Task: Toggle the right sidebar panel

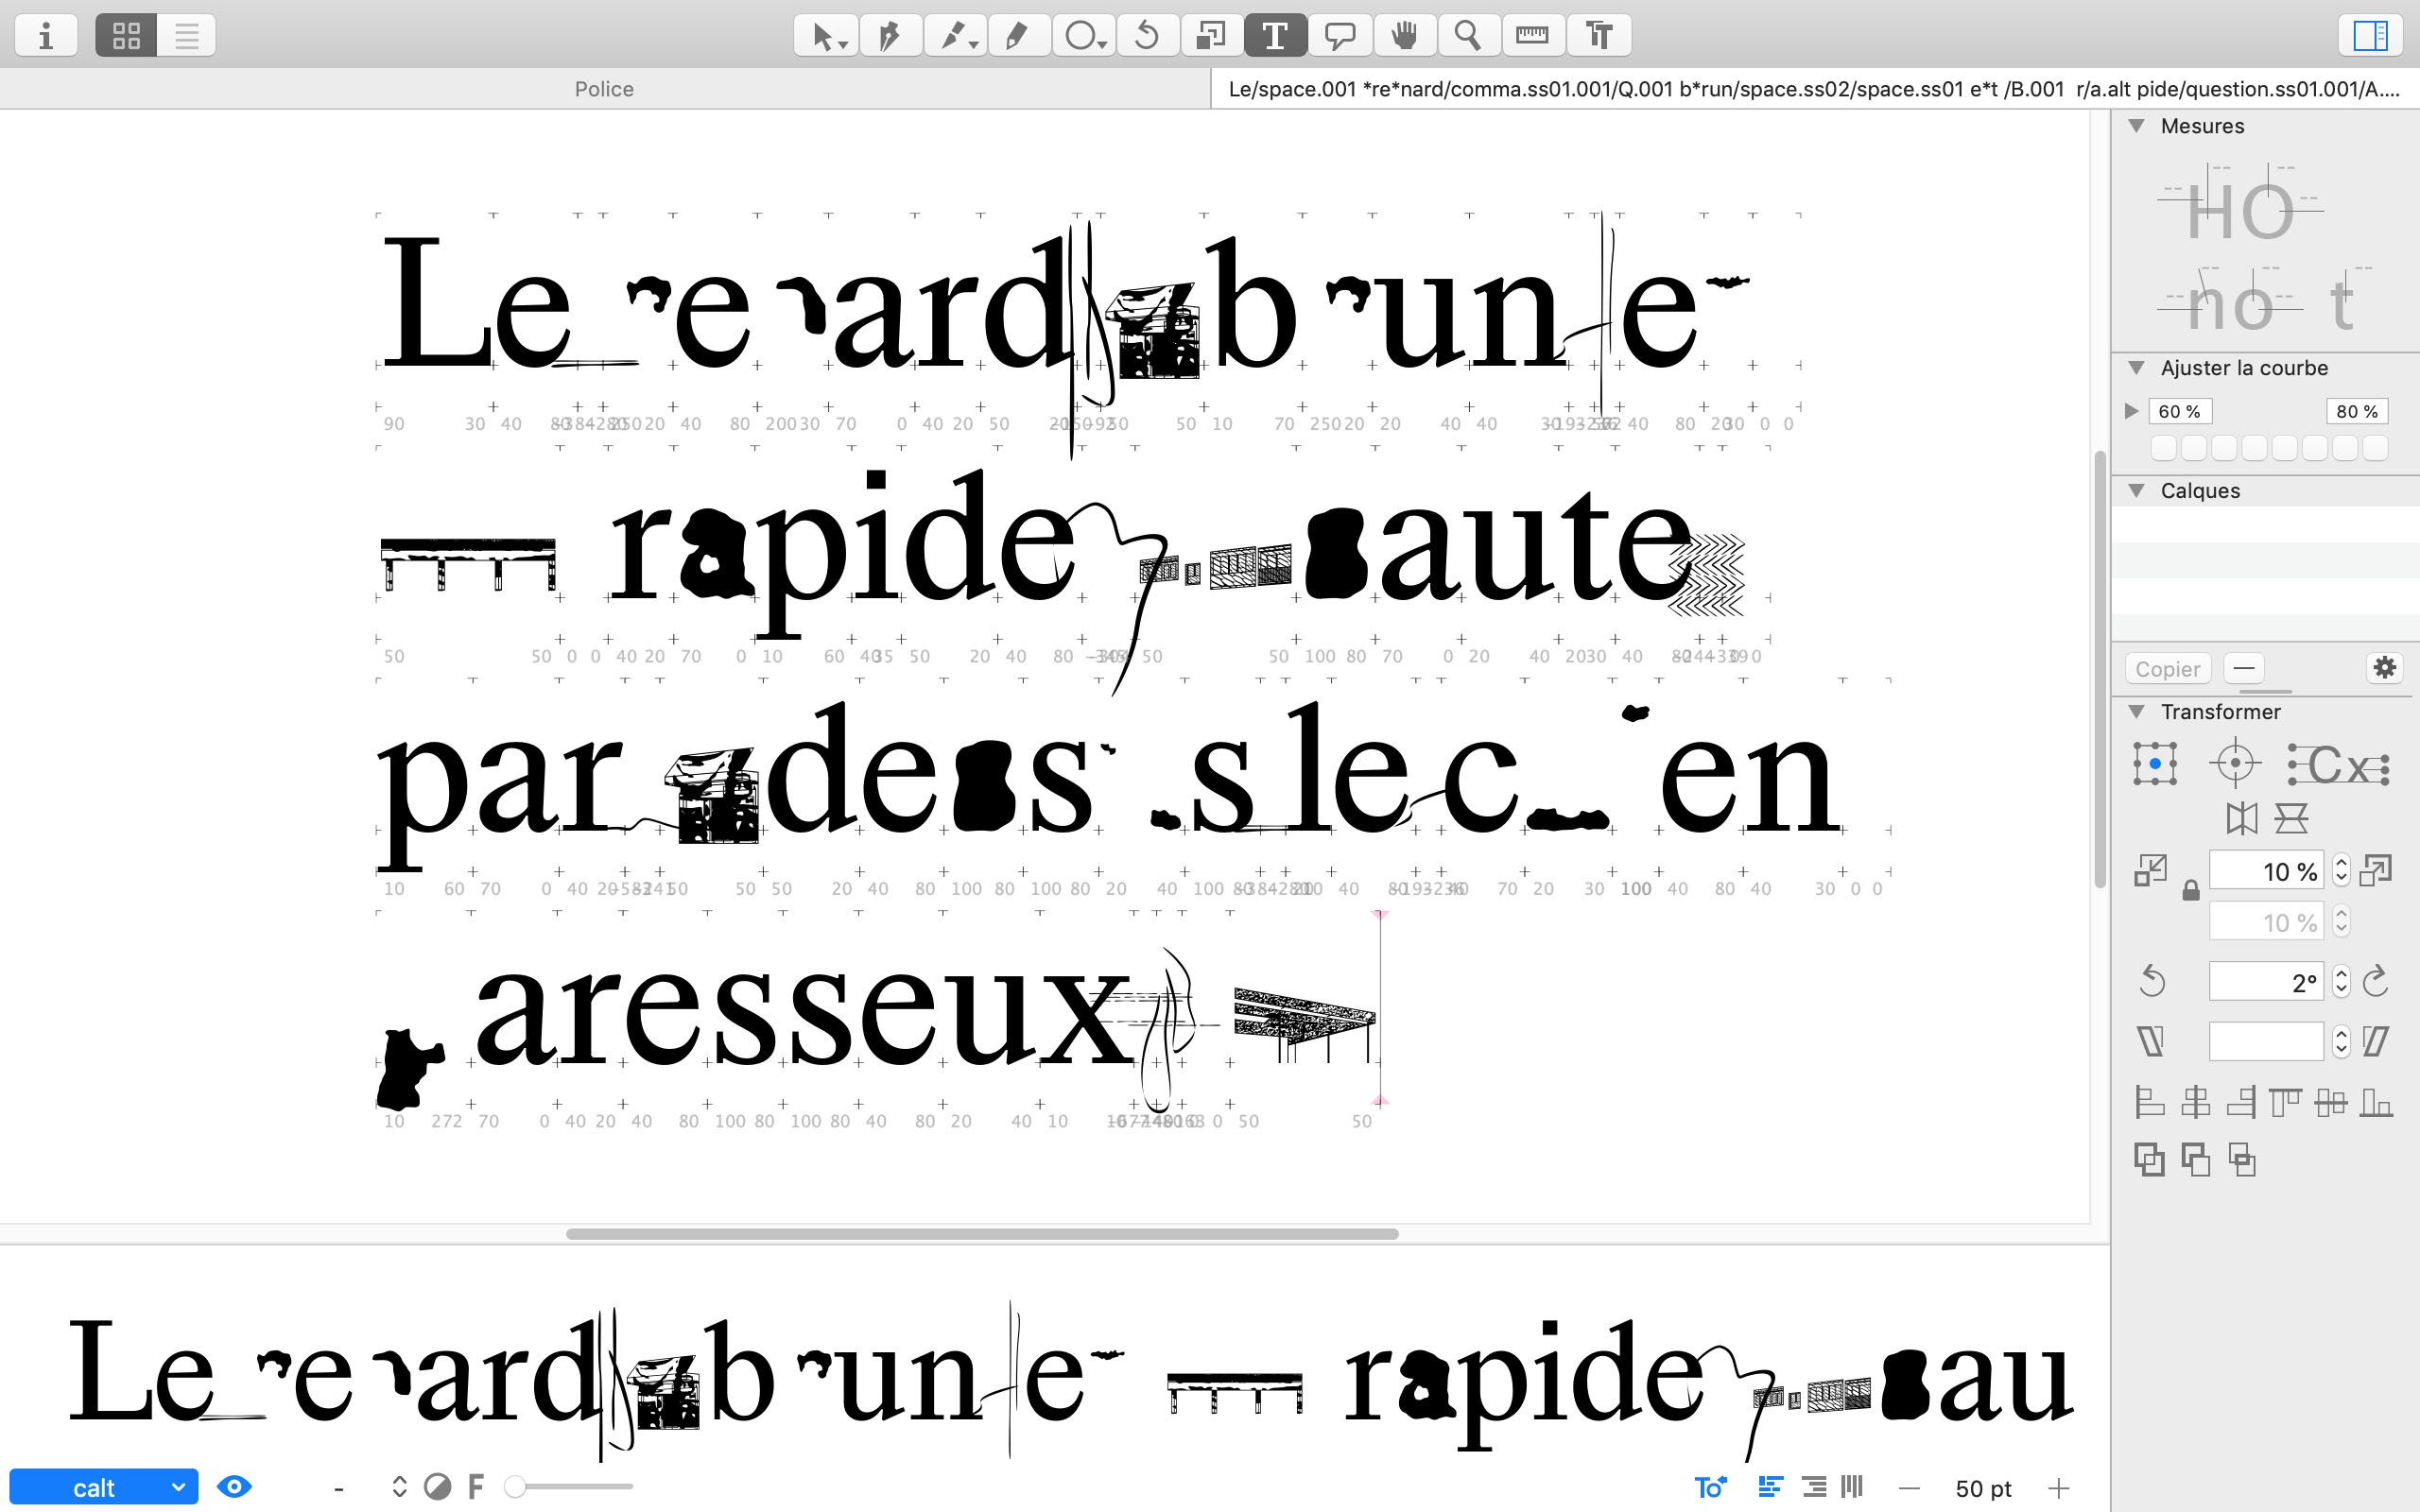Action: point(2369,36)
